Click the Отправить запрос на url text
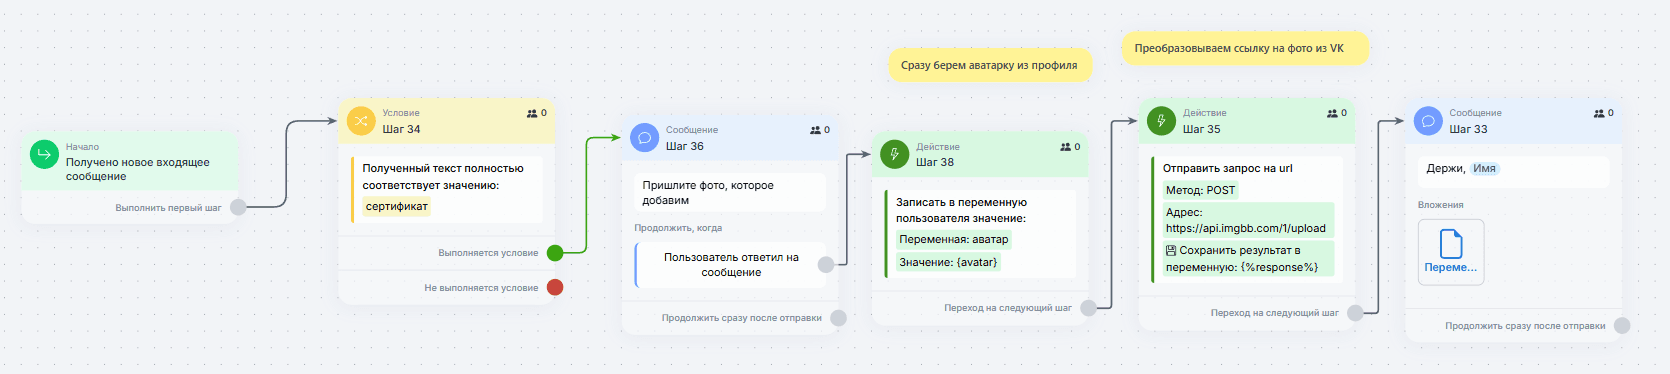Screen dimensions: 1670x374 (1227, 168)
